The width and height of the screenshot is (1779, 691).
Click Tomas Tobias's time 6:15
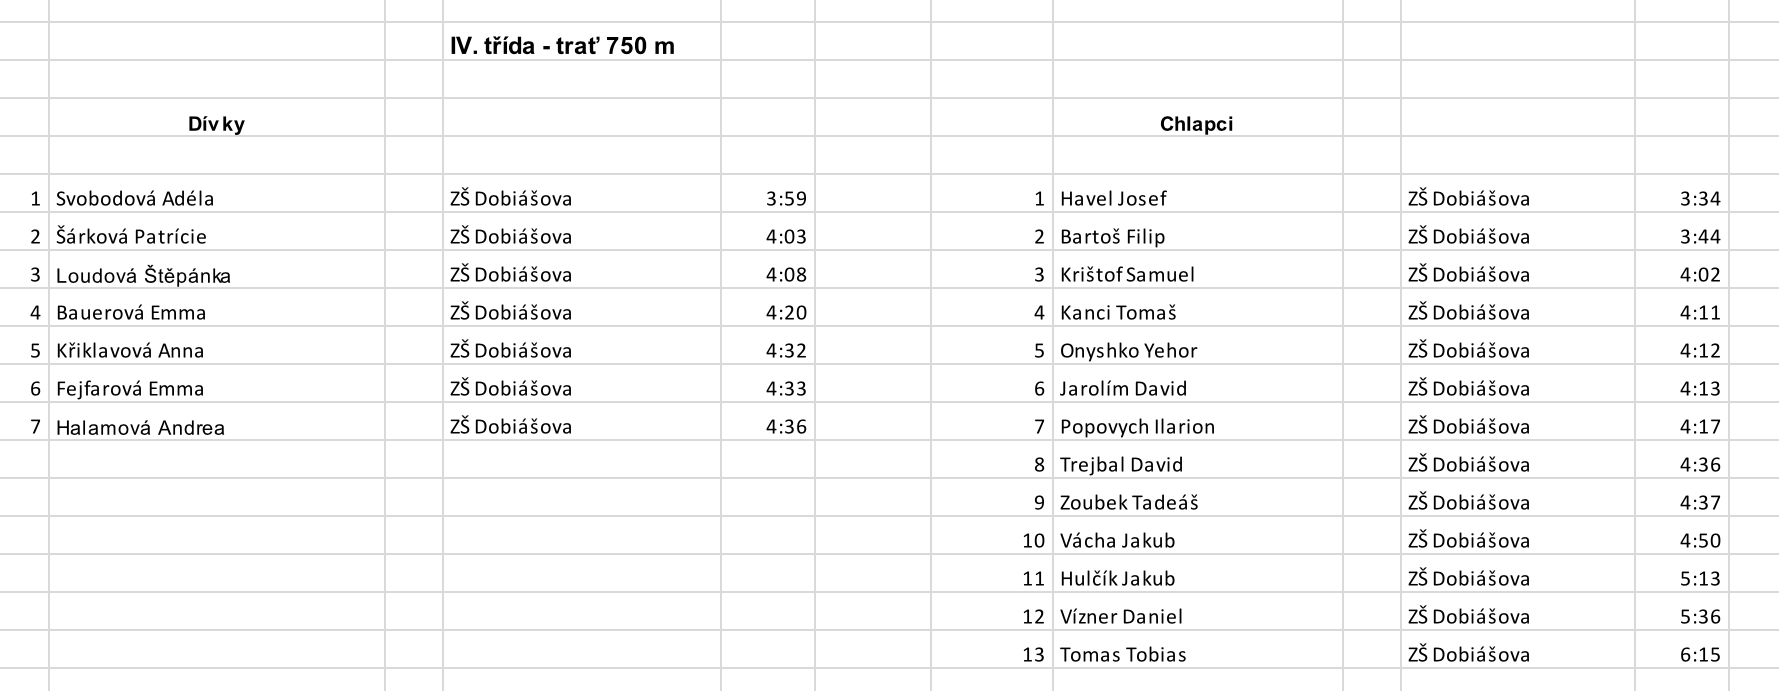[1700, 655]
